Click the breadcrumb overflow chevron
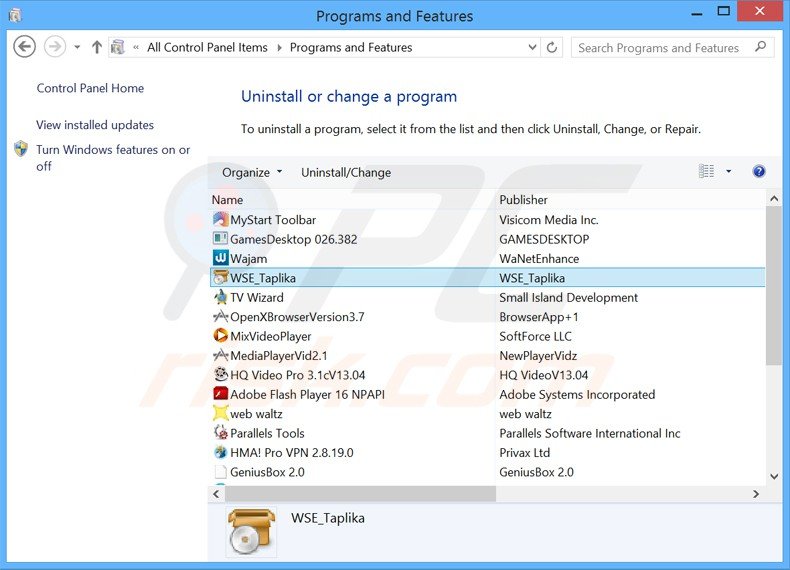The width and height of the screenshot is (790, 570). [x=136, y=47]
